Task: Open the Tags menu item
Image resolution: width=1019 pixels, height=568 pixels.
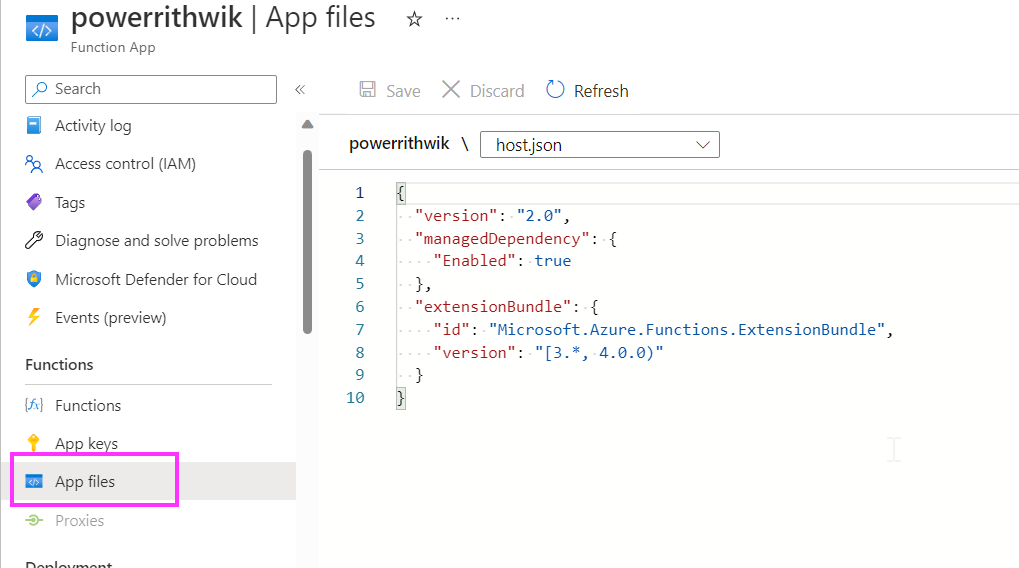Action: click(70, 203)
